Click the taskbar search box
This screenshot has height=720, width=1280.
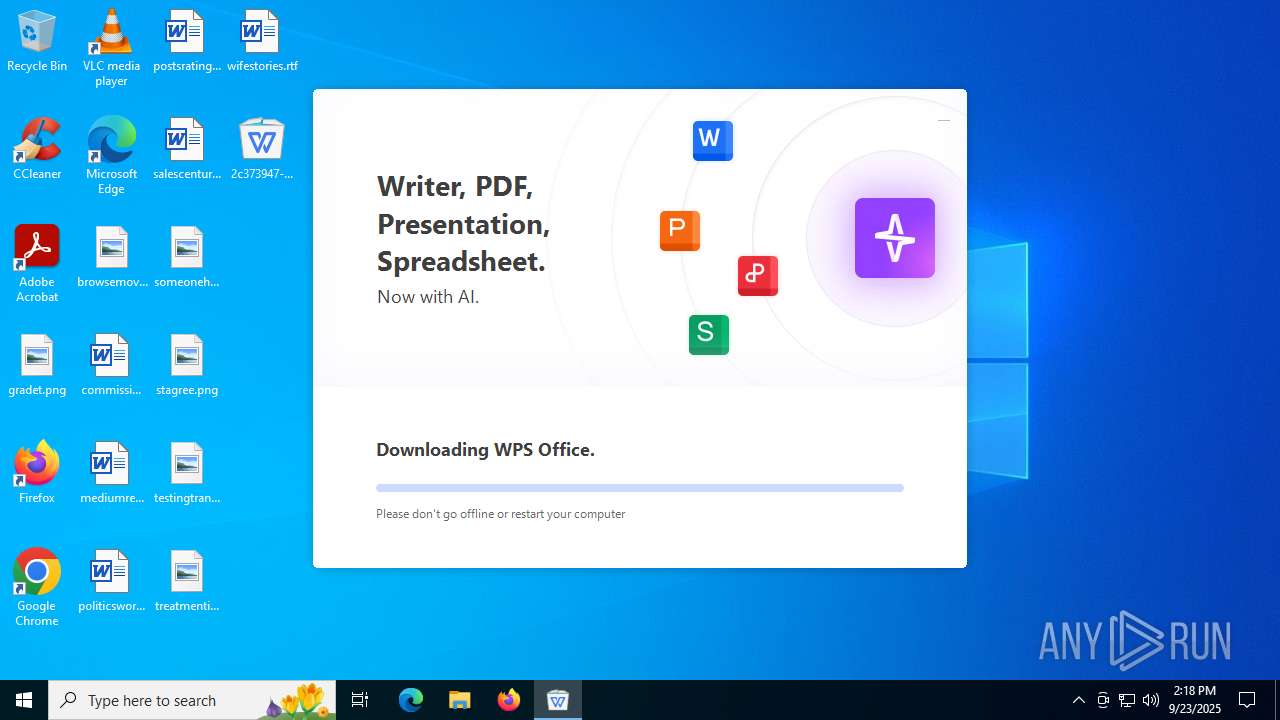point(192,700)
